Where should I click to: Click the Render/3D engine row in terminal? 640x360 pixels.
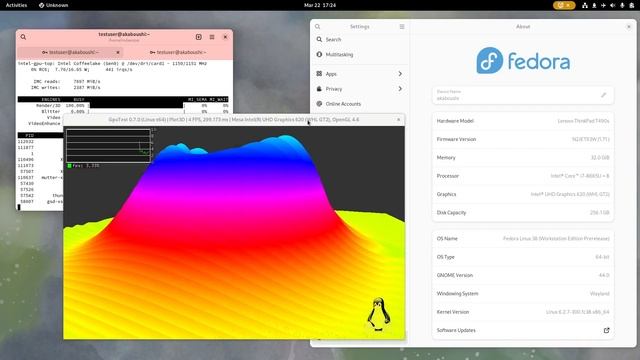coord(123,105)
